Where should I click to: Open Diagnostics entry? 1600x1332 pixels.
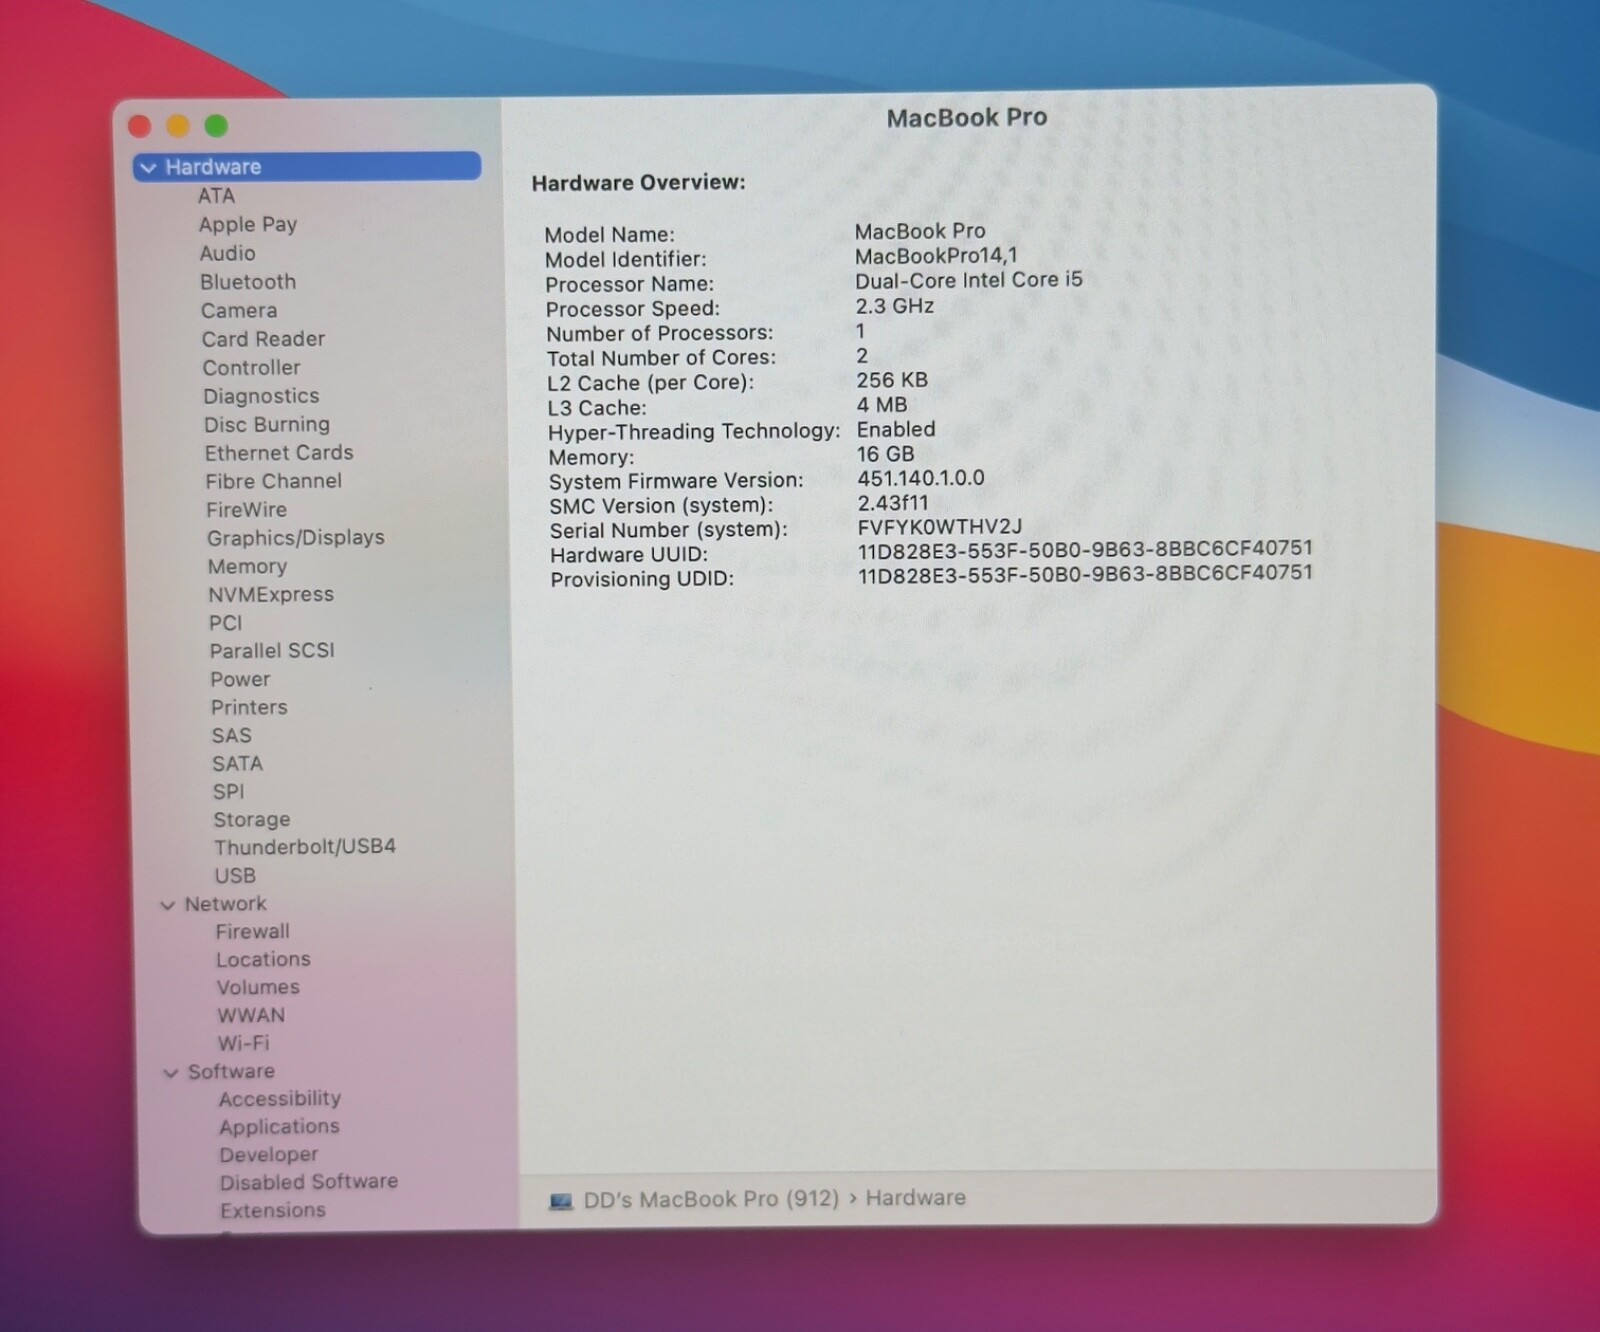(261, 397)
